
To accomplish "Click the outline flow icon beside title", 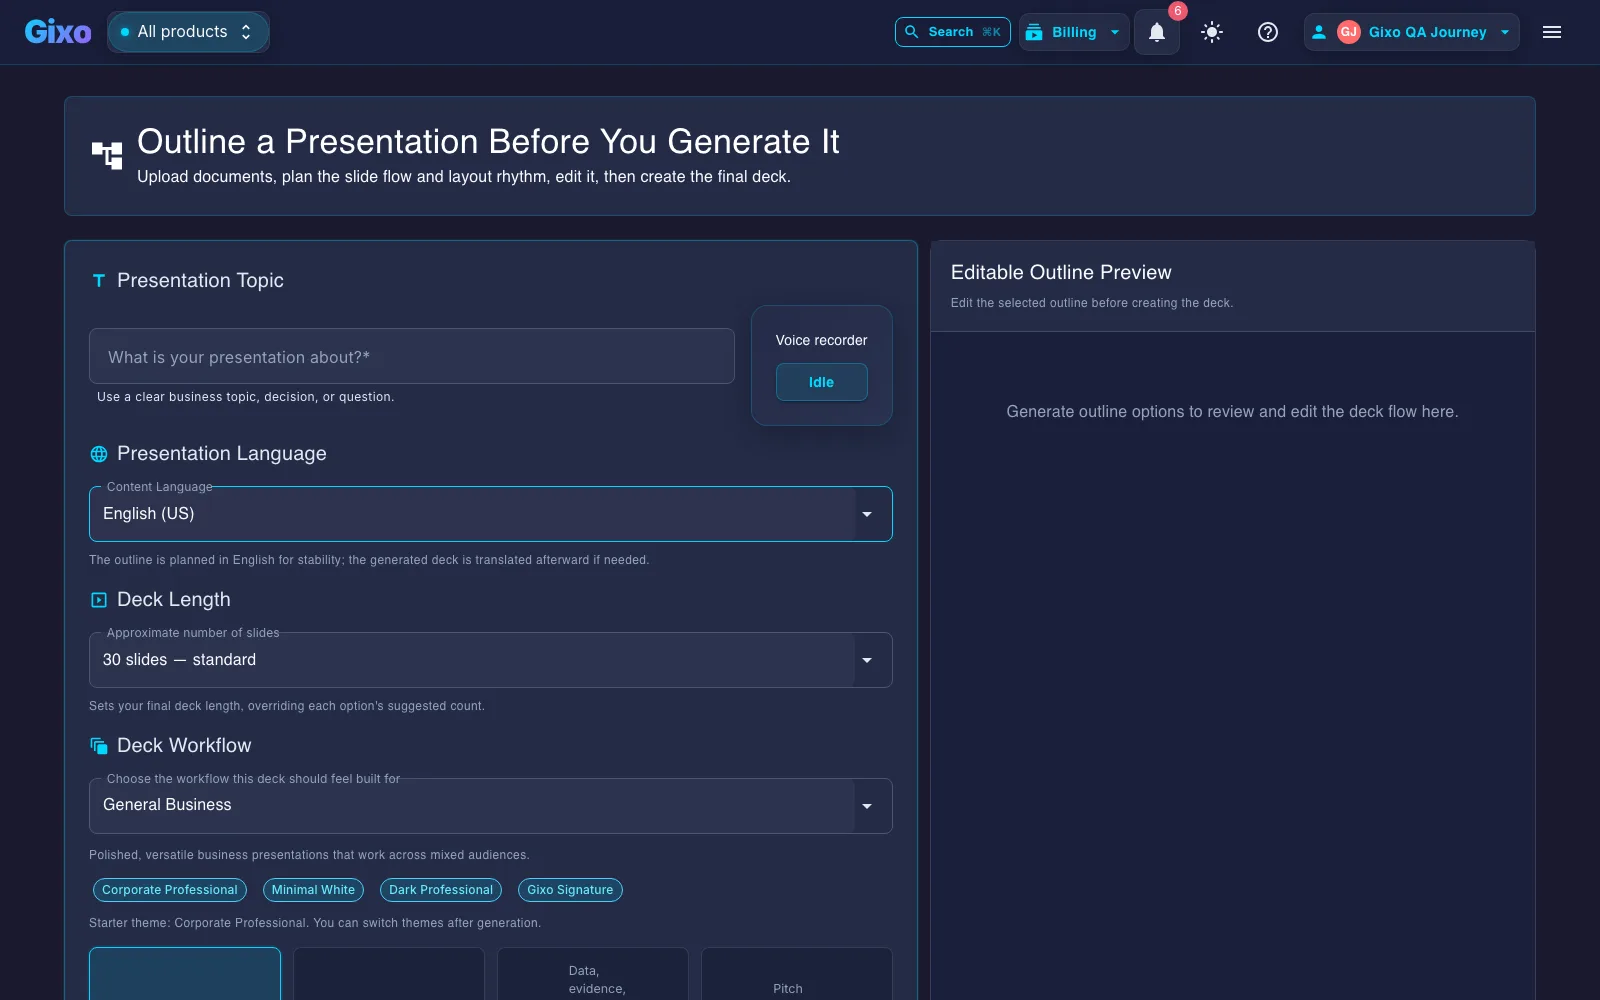I will [107, 155].
